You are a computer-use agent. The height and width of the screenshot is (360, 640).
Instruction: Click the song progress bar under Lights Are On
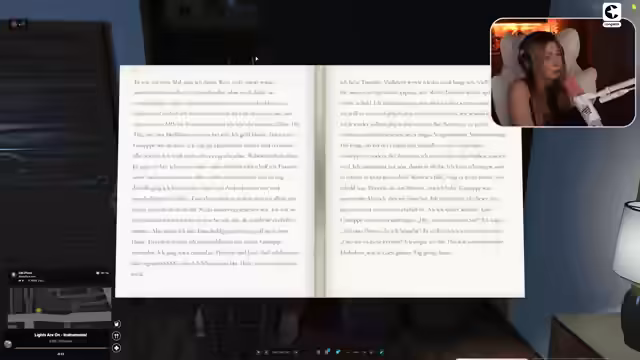[61, 348]
